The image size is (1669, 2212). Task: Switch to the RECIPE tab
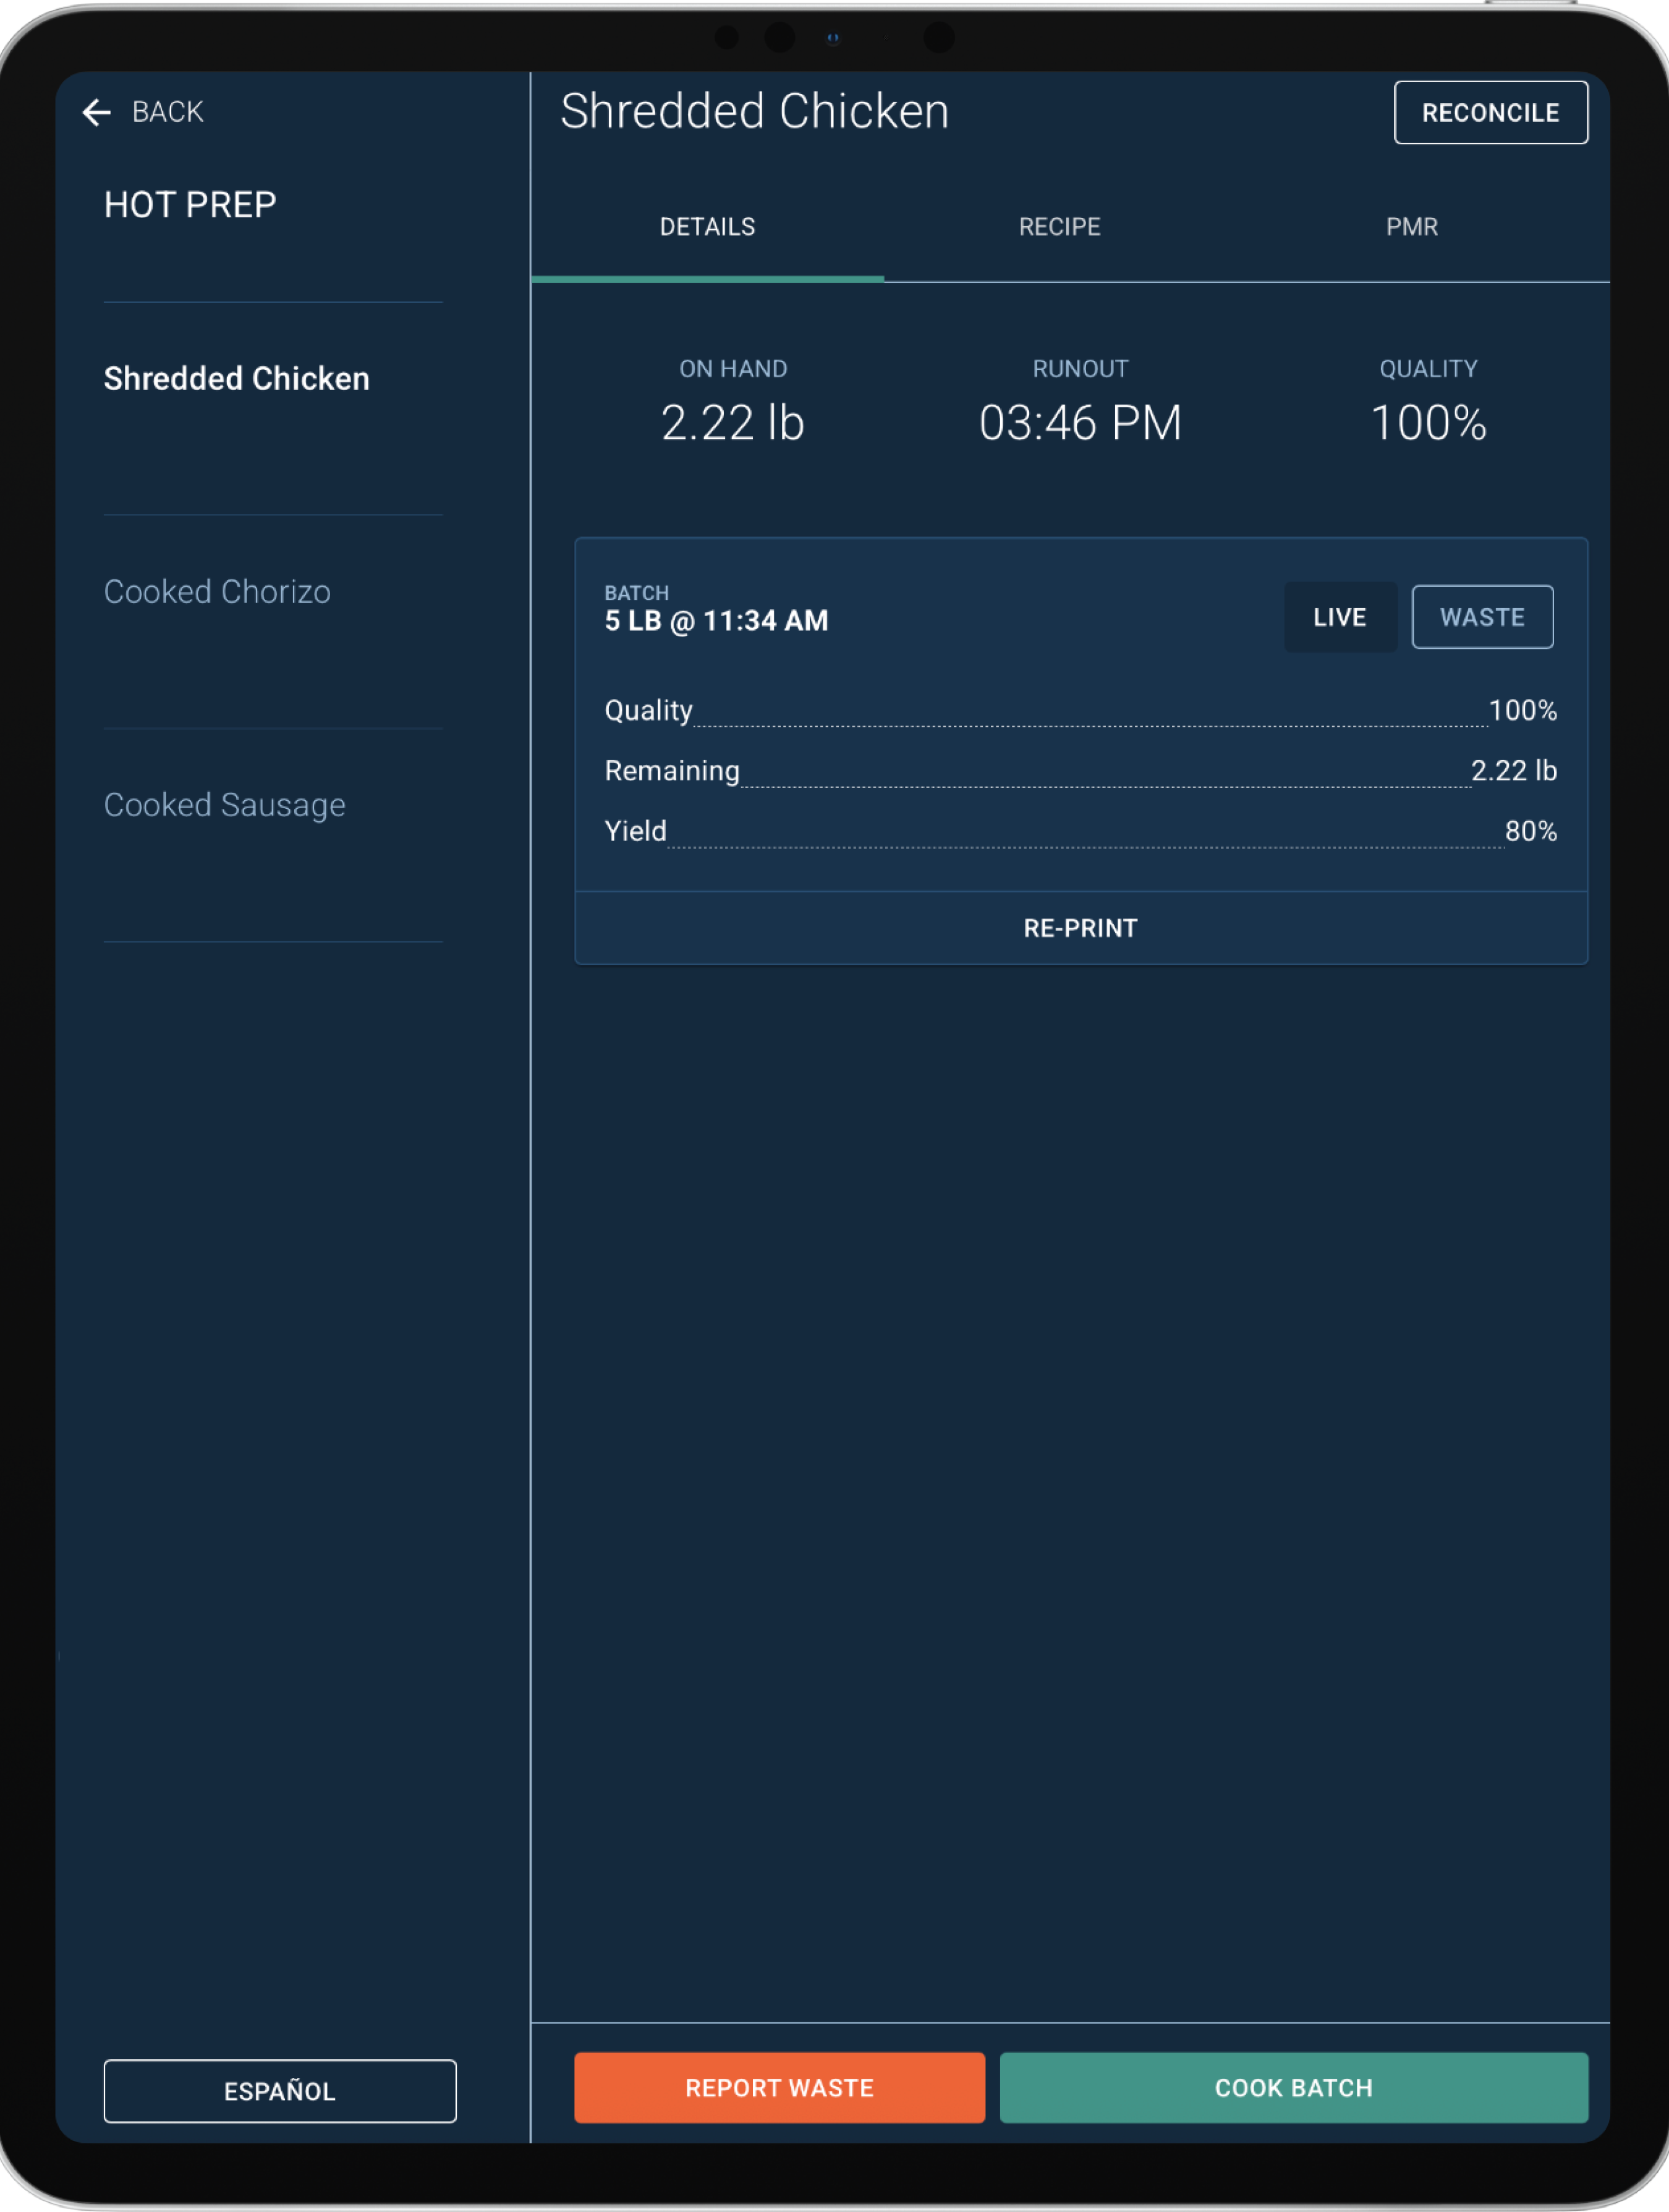pyautogui.click(x=1059, y=227)
